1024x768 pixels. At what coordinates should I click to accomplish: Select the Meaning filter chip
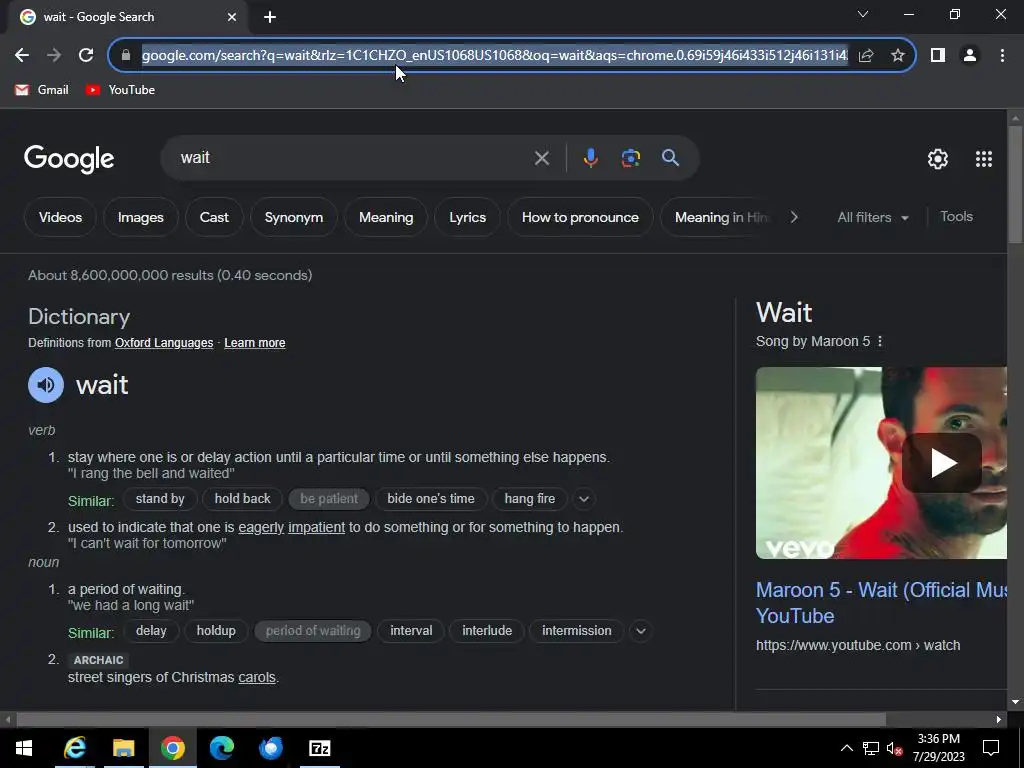tap(386, 217)
